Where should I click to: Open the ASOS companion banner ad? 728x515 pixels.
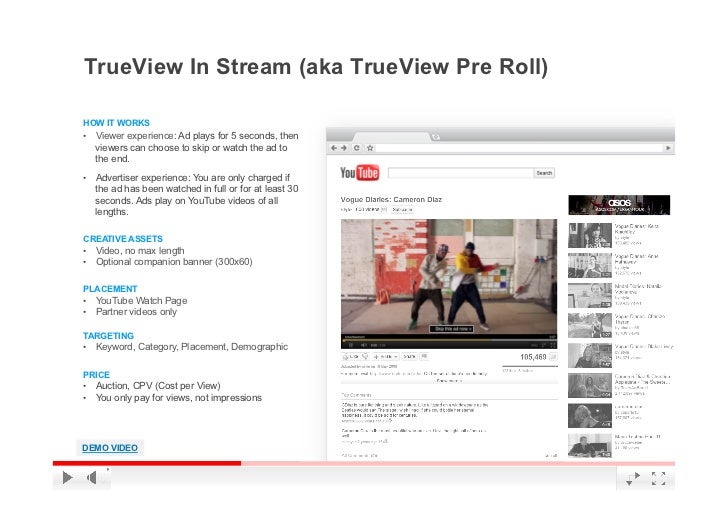619,205
